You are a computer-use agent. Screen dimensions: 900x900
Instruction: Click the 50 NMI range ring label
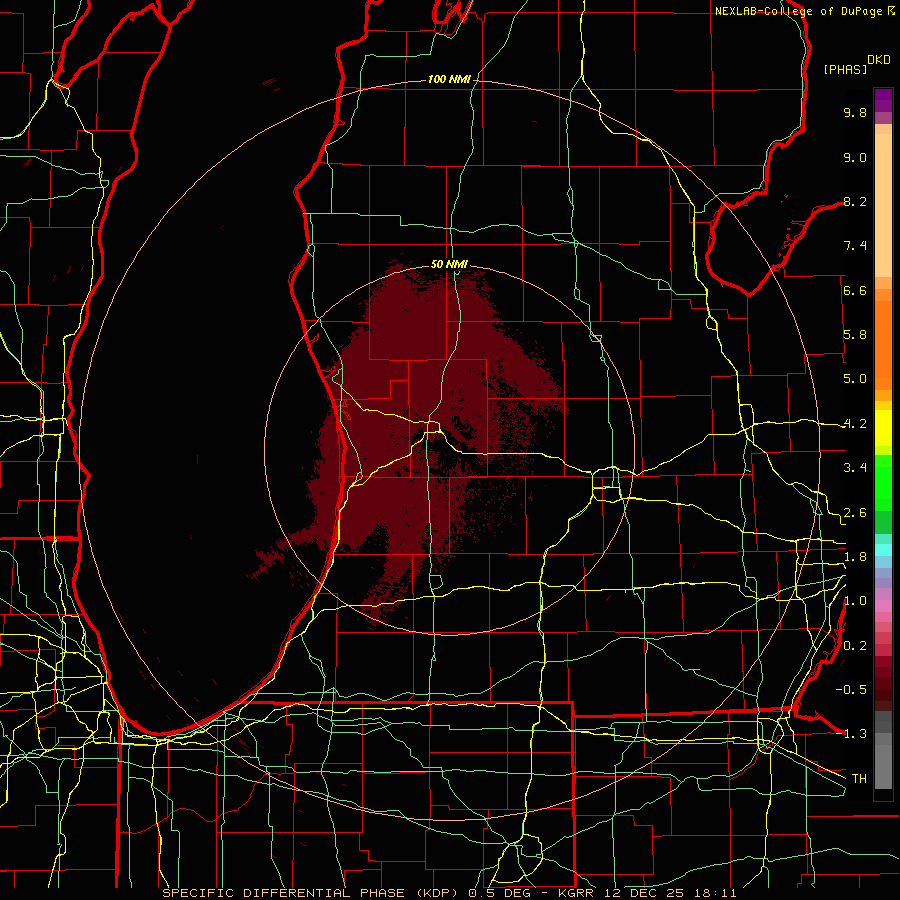[449, 264]
